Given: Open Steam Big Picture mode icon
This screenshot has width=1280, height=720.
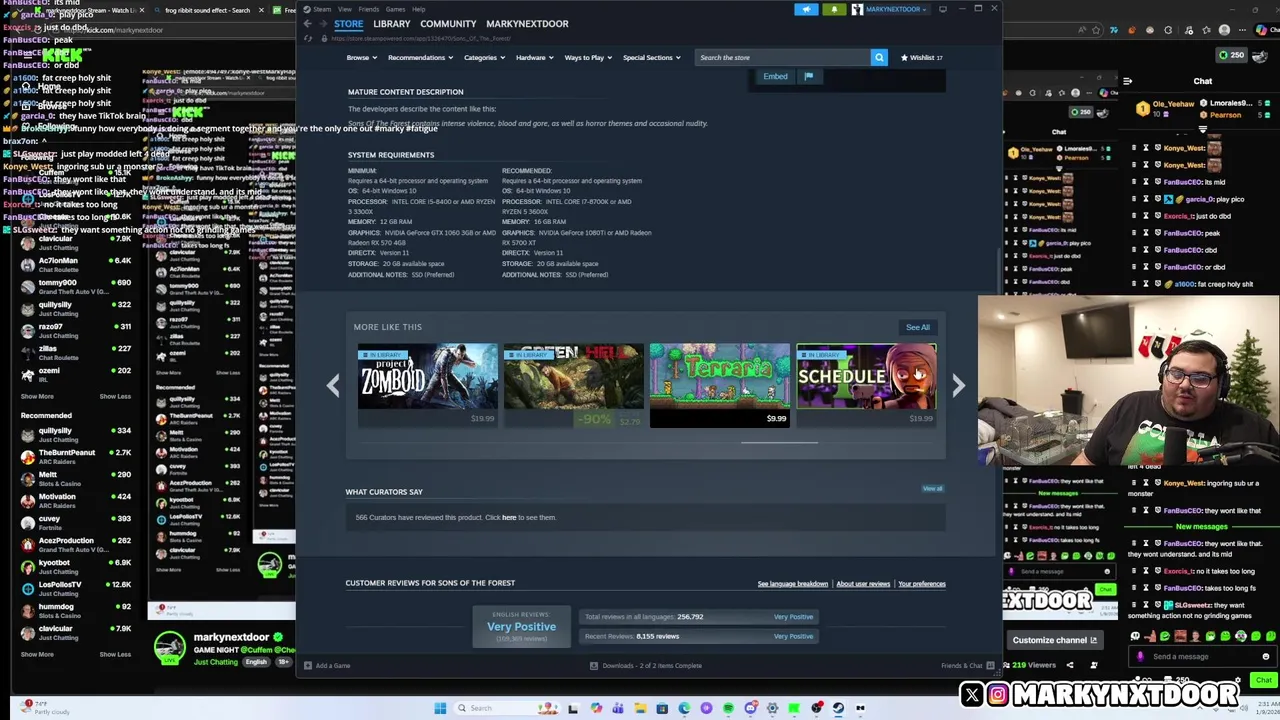Looking at the screenshot, I should (943, 9).
